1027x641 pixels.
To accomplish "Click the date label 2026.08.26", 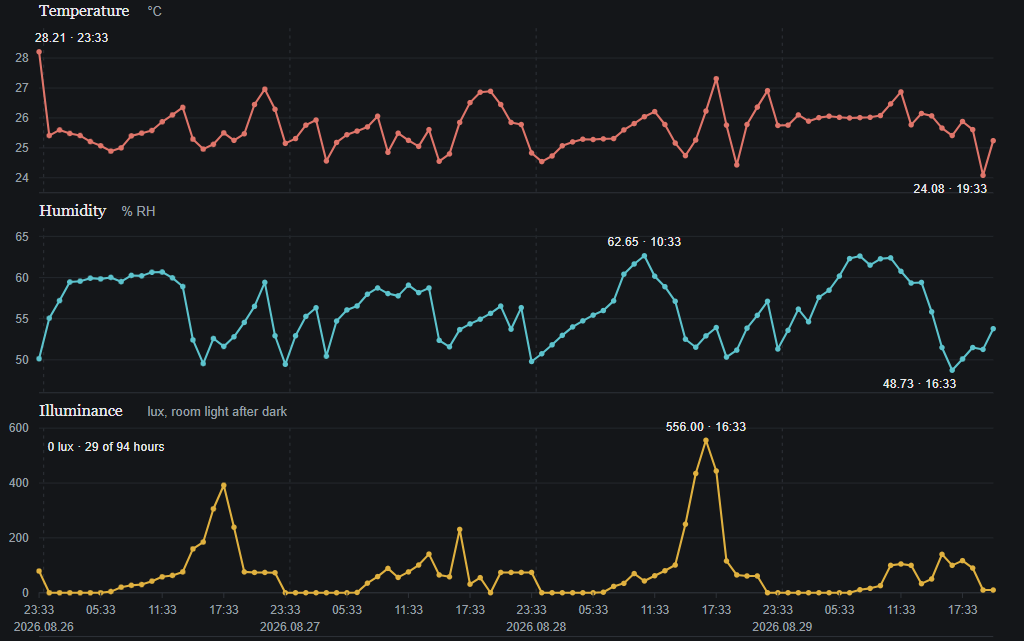I will point(43,627).
